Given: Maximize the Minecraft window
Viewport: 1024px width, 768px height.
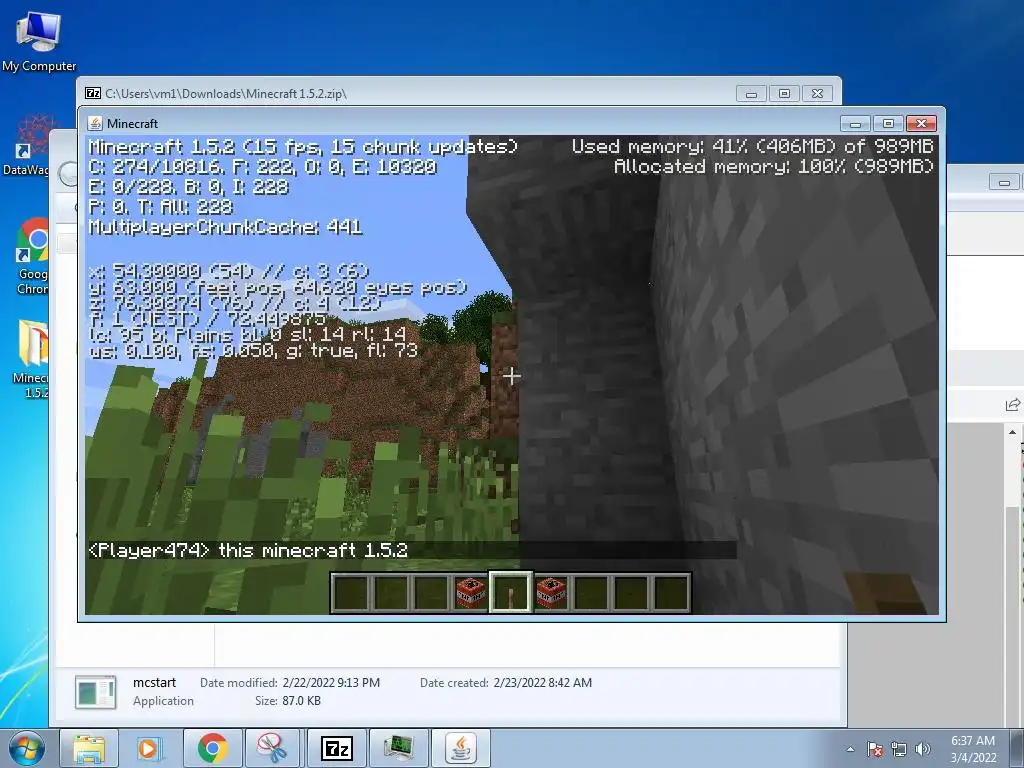Looking at the screenshot, I should tap(888, 123).
